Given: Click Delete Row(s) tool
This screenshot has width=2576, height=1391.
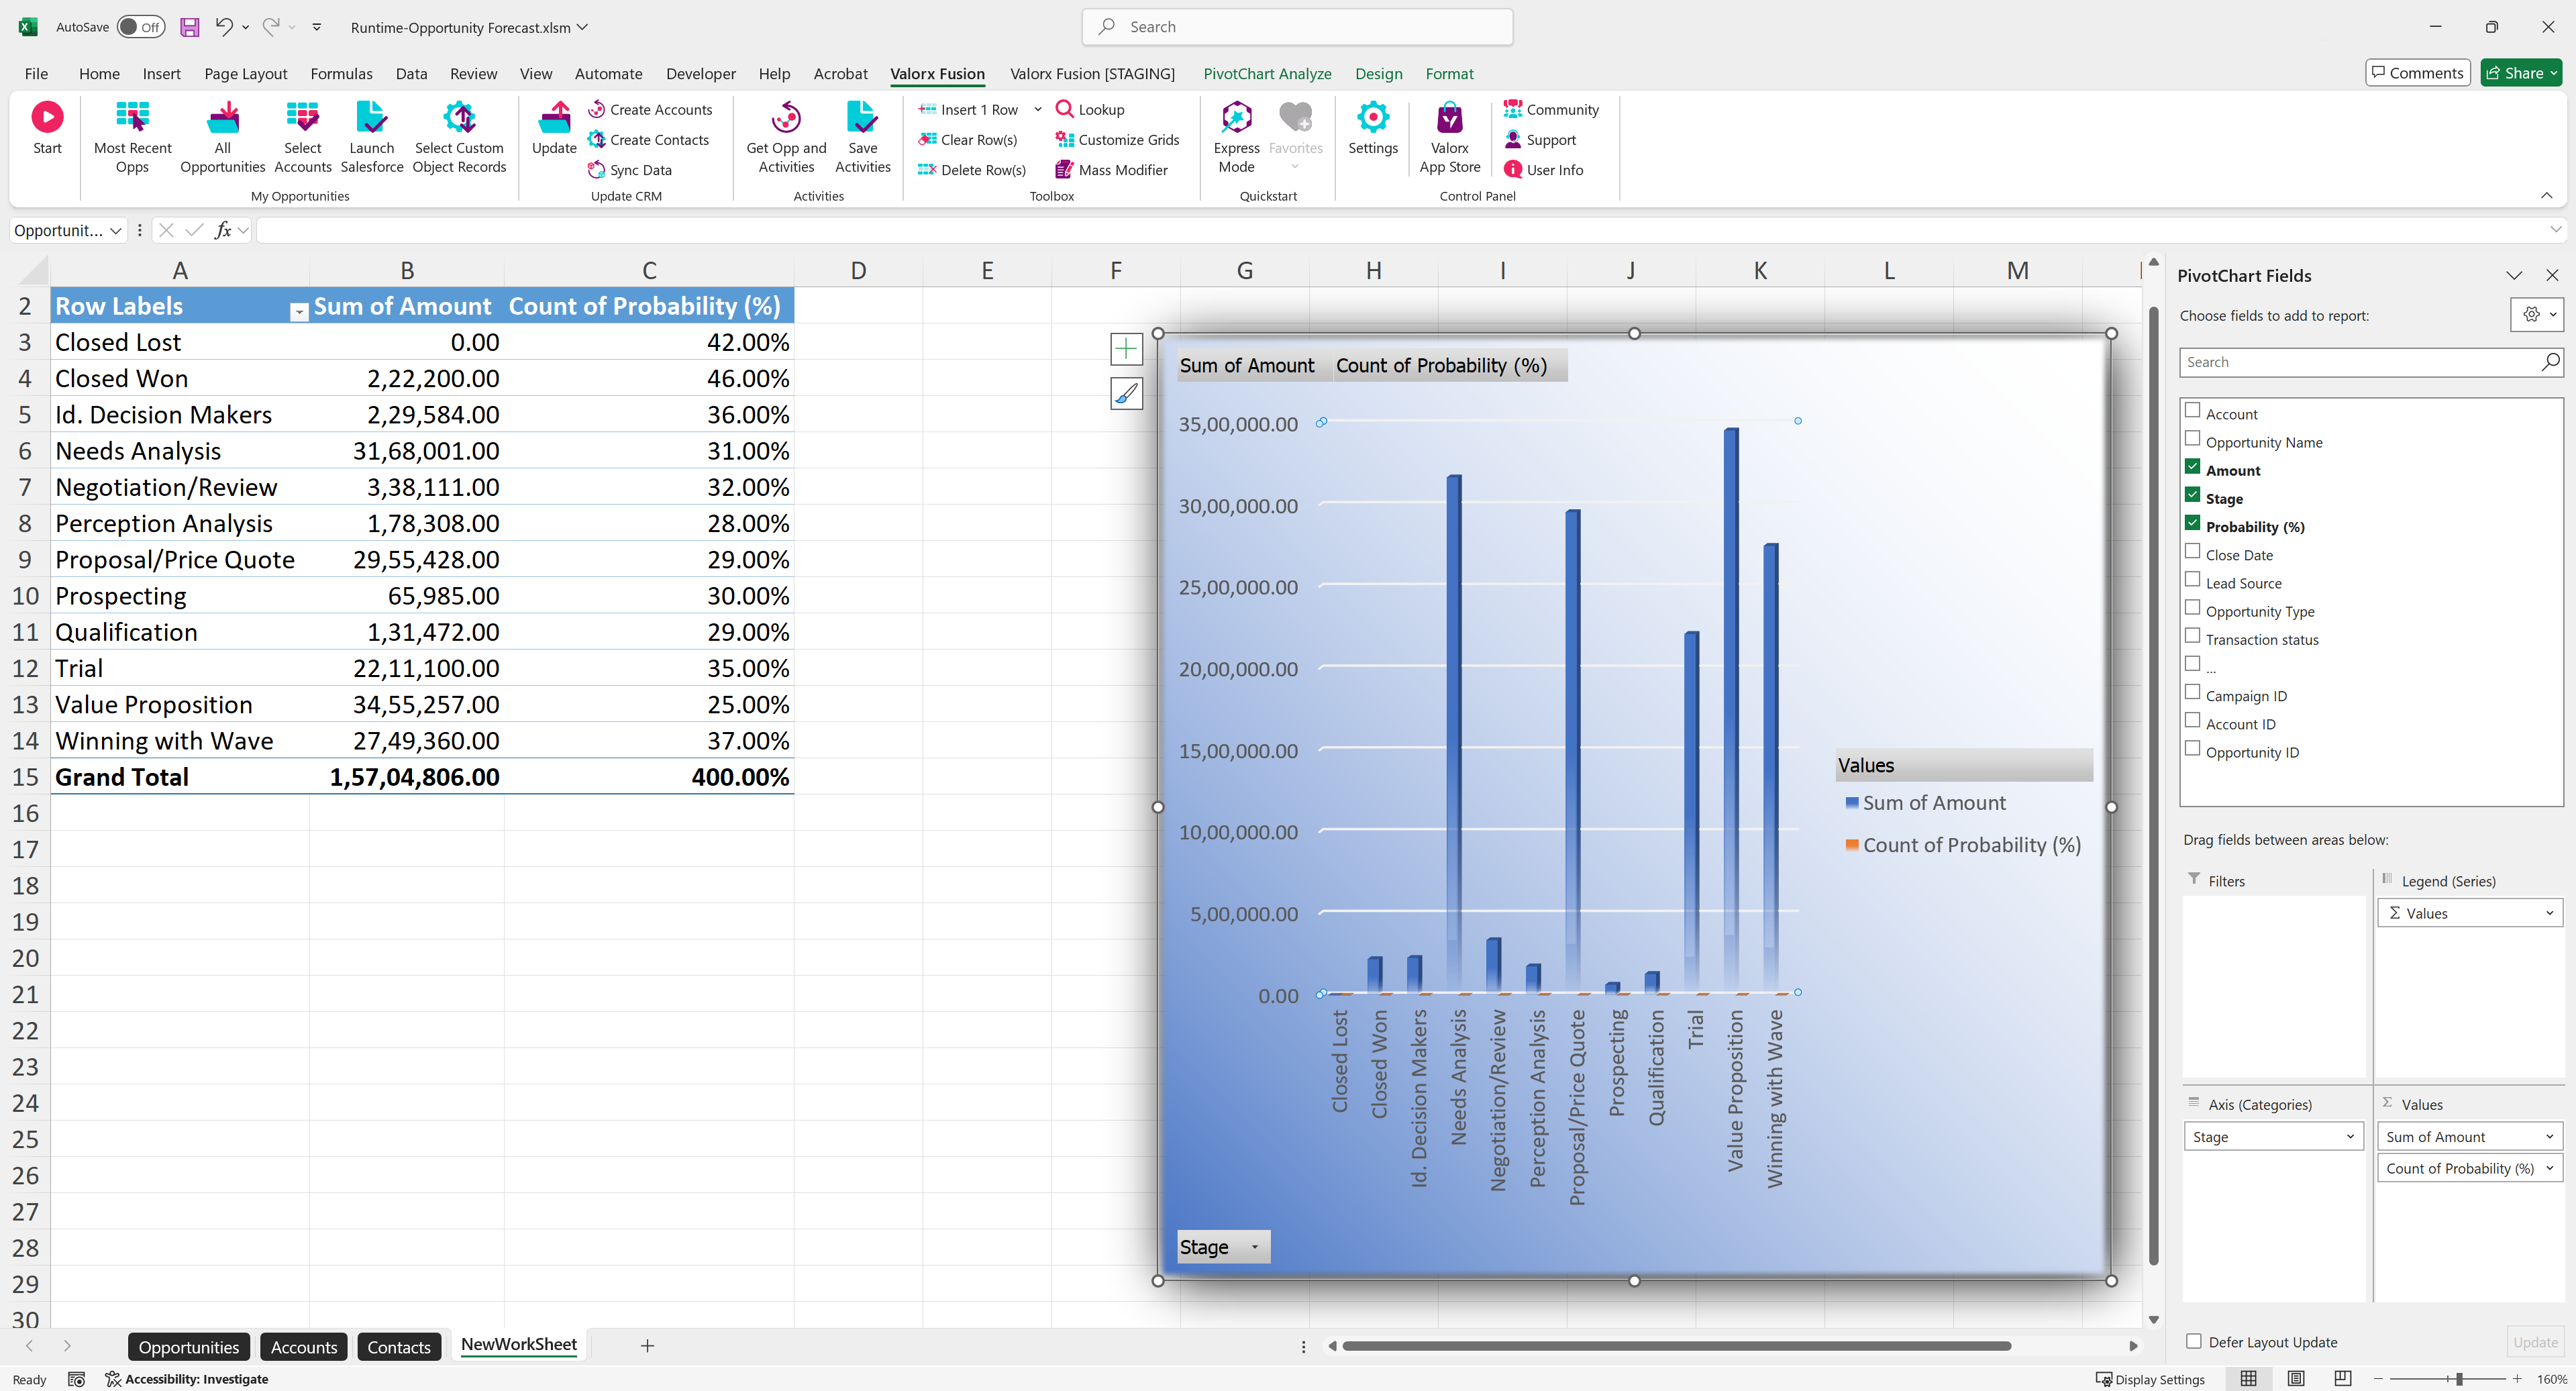Looking at the screenshot, I should [972, 169].
